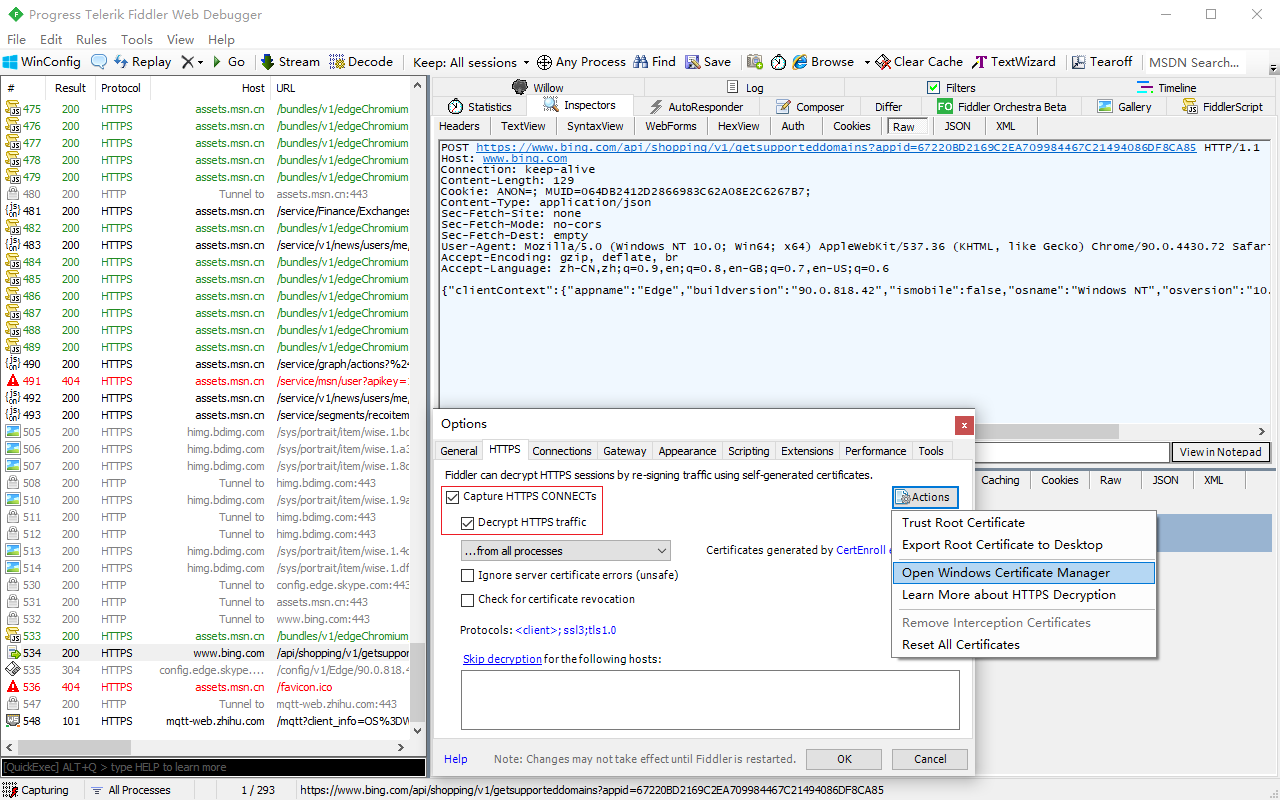Click the comment speech bubble icon
The image size is (1280, 800).
coord(99,62)
